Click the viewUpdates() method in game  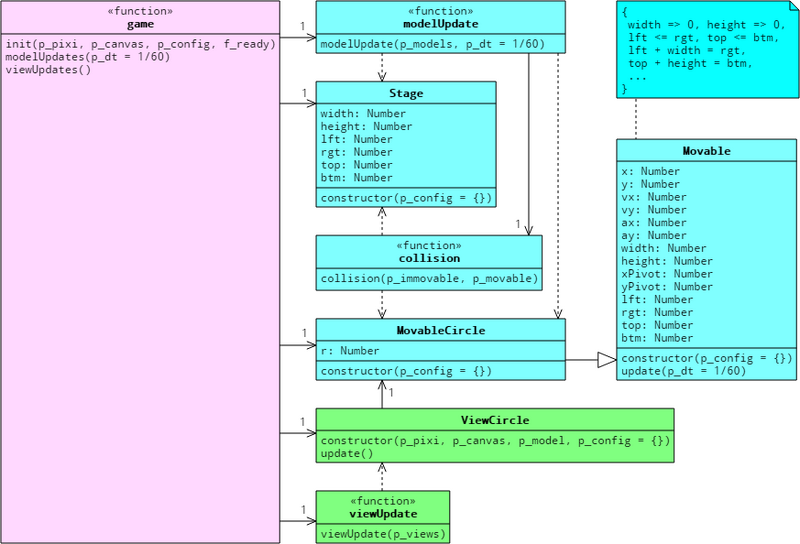click(48, 70)
